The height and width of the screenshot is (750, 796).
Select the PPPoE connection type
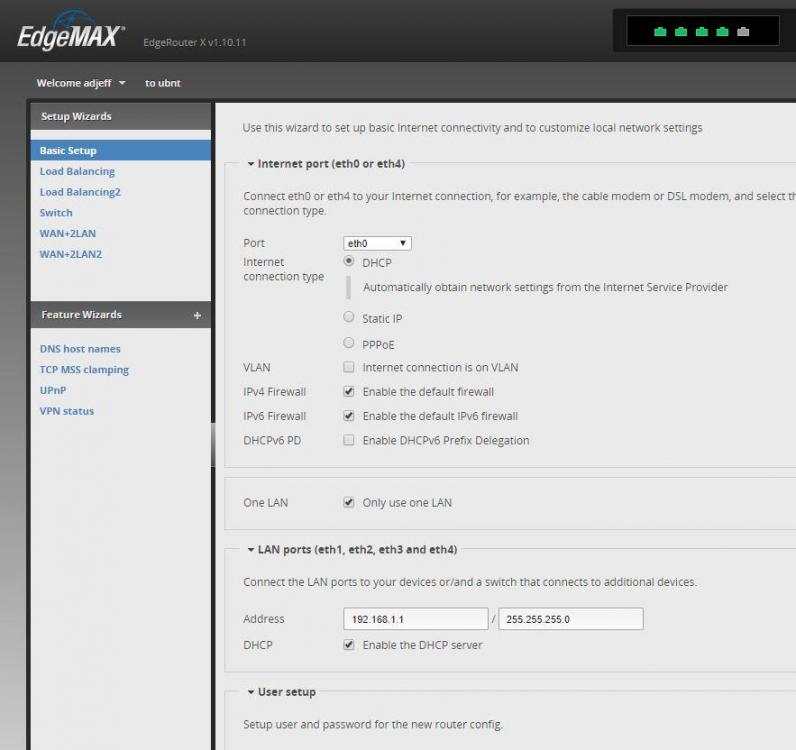349,344
